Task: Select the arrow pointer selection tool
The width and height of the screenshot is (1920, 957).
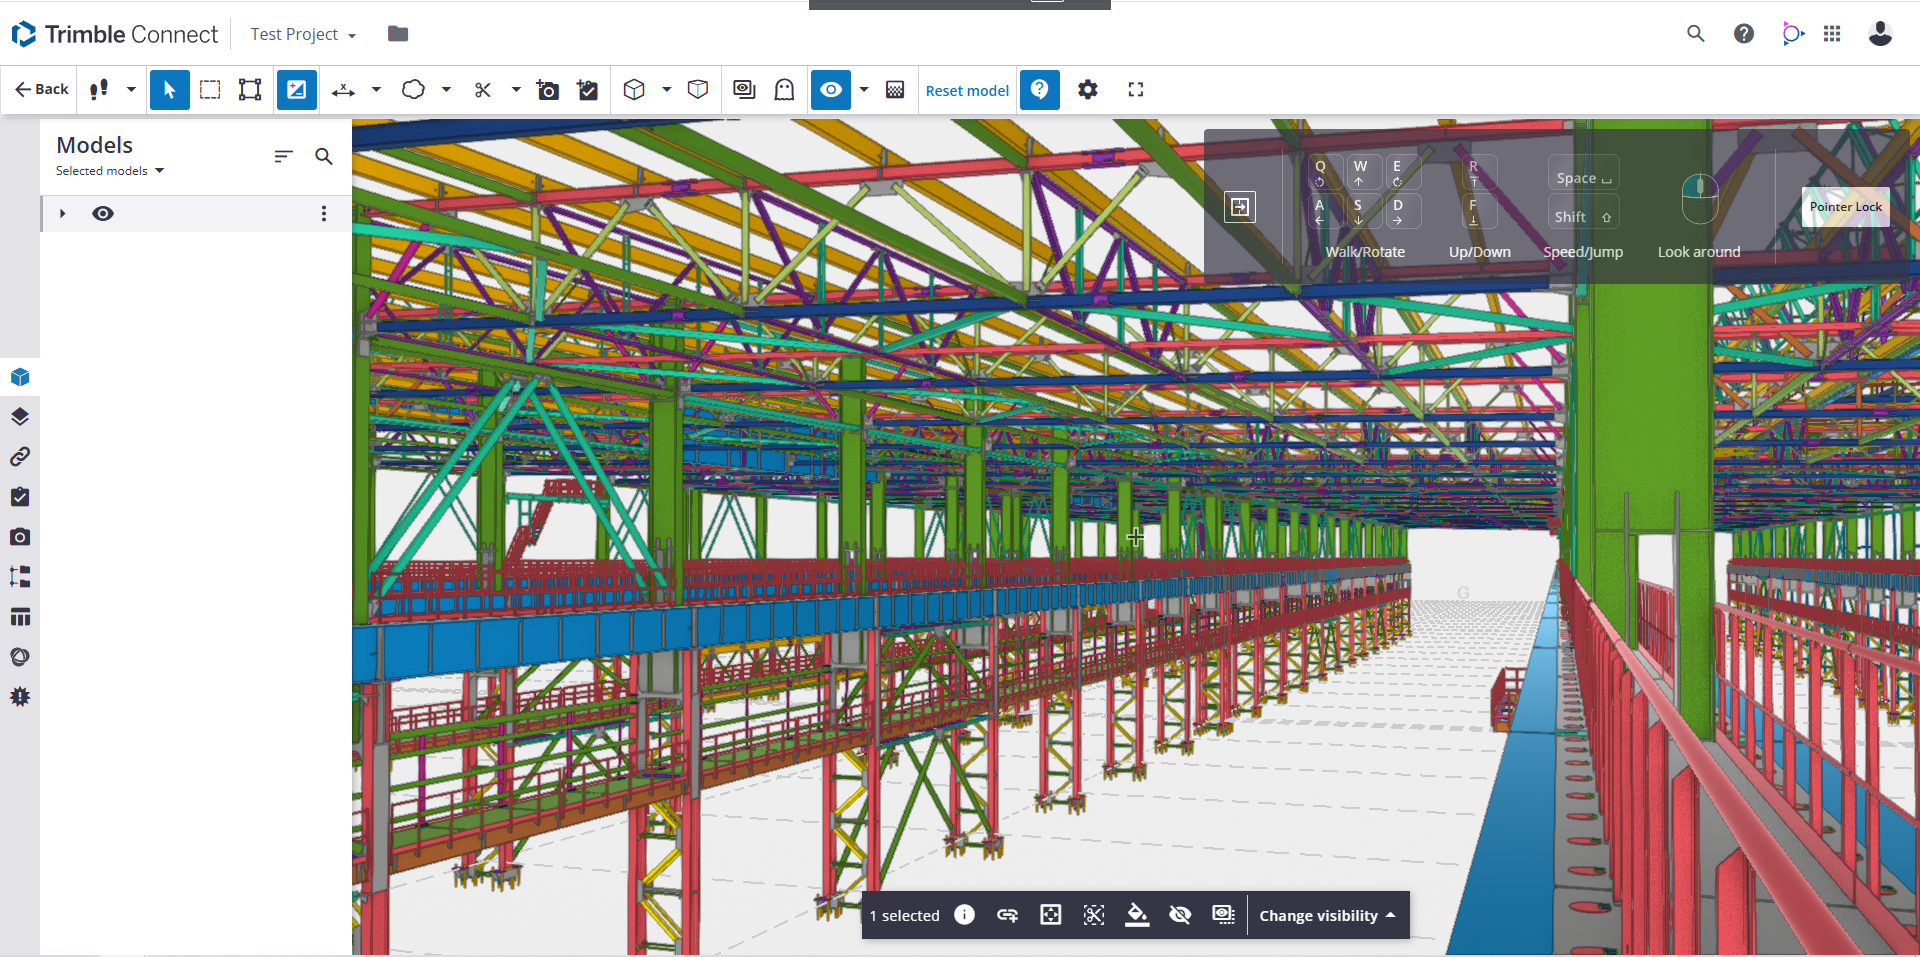Action: pyautogui.click(x=169, y=90)
